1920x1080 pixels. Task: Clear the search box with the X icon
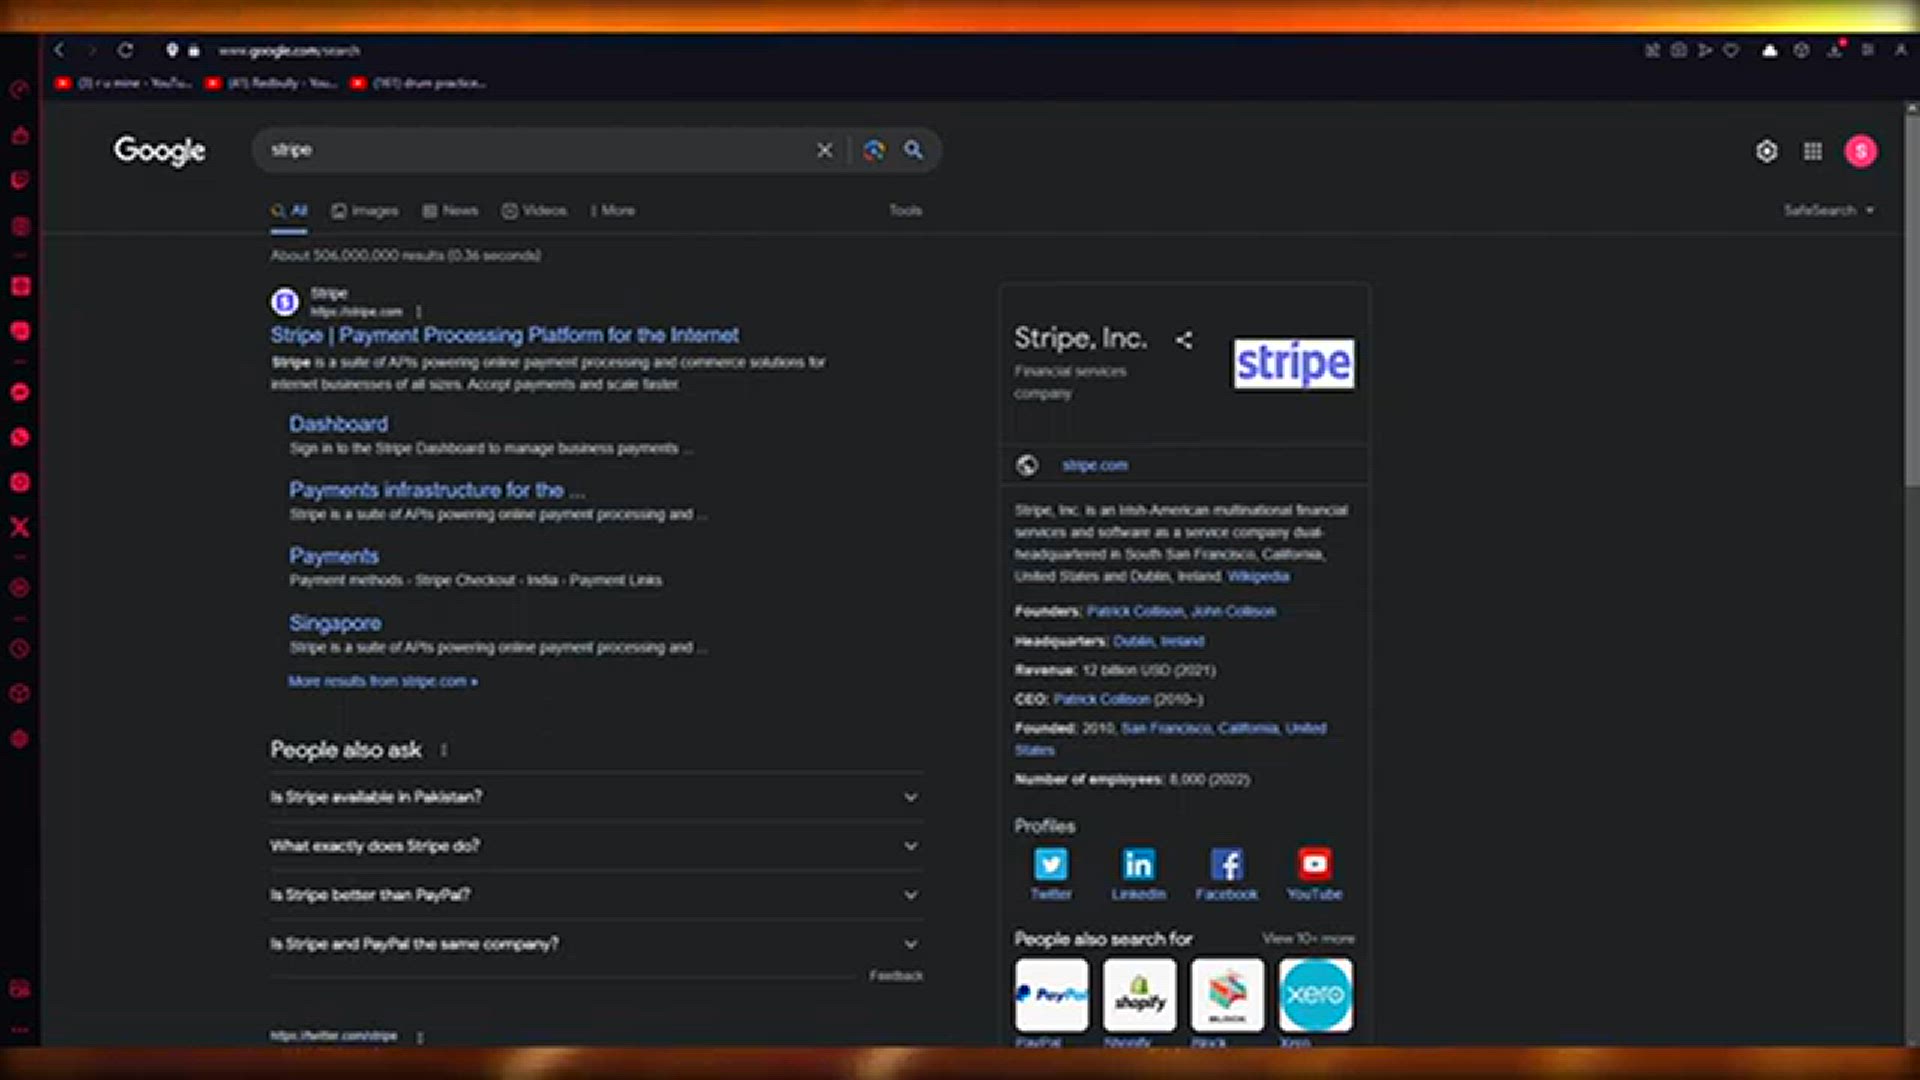coord(824,150)
